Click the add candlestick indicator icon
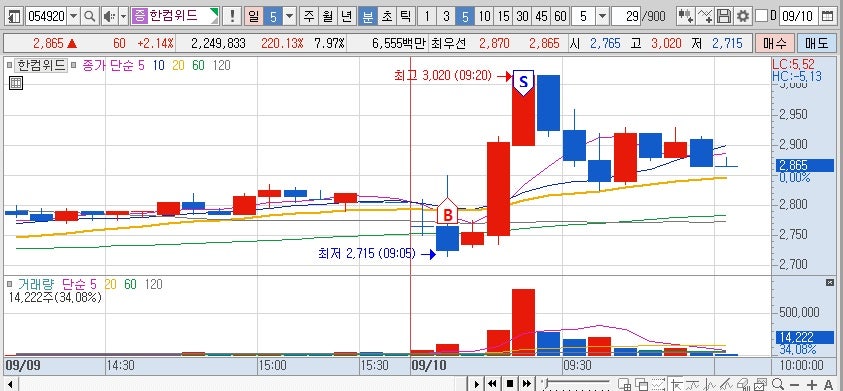 (685, 16)
